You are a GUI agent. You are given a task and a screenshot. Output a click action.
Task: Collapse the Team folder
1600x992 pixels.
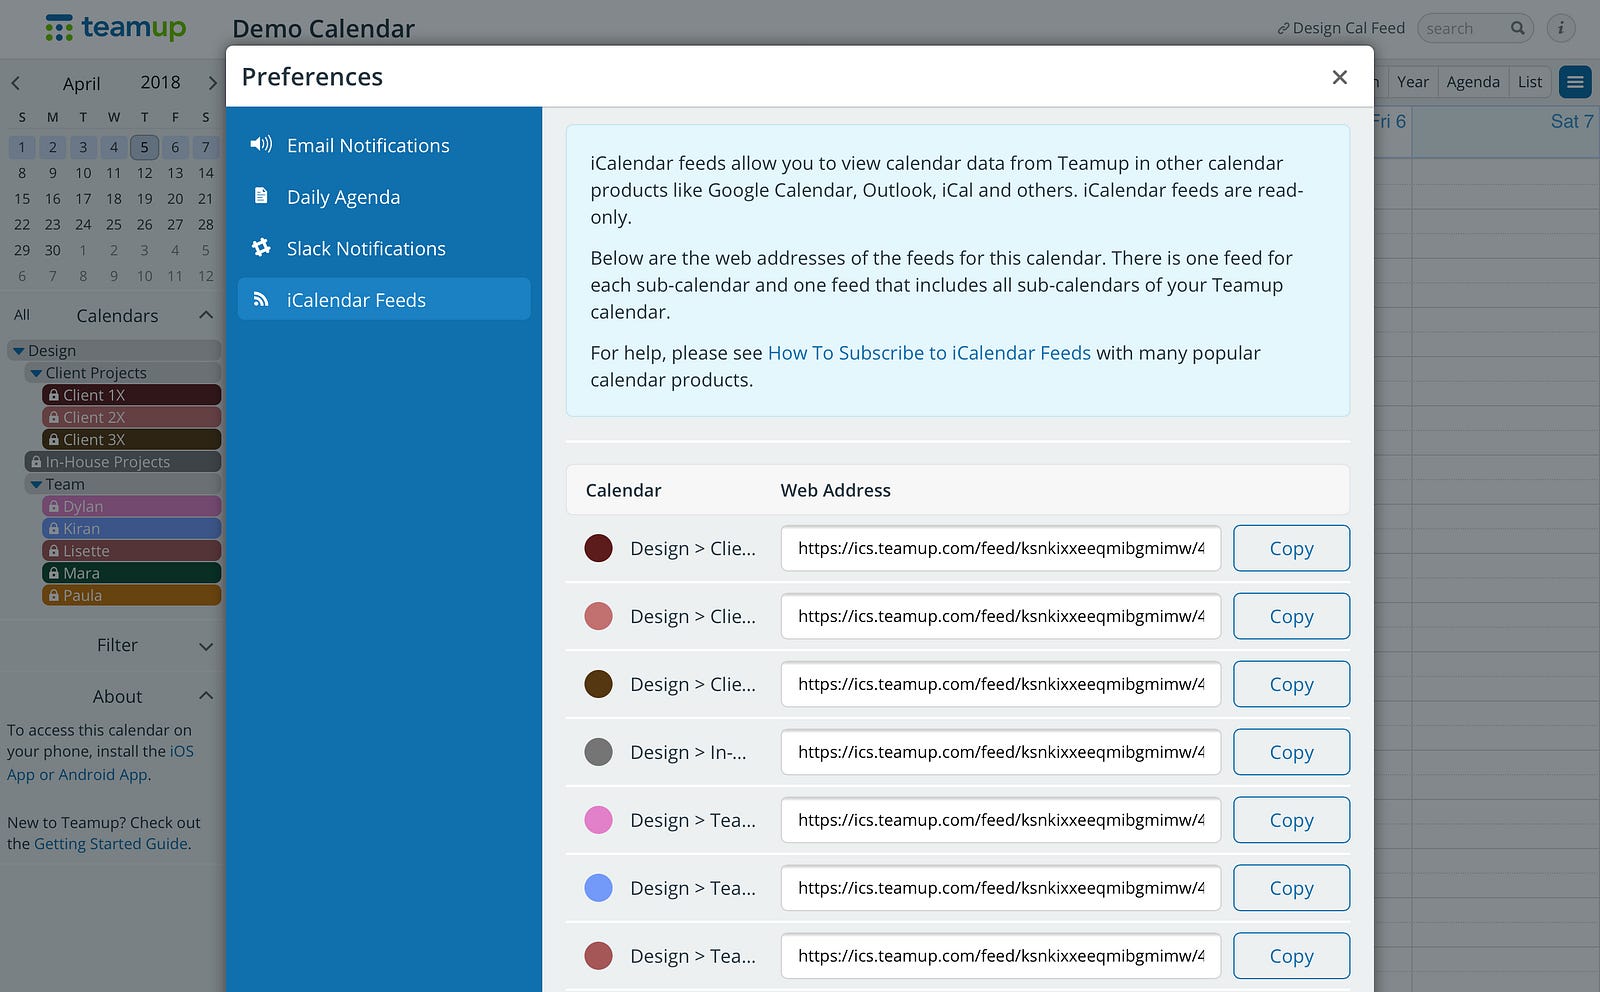[36, 484]
